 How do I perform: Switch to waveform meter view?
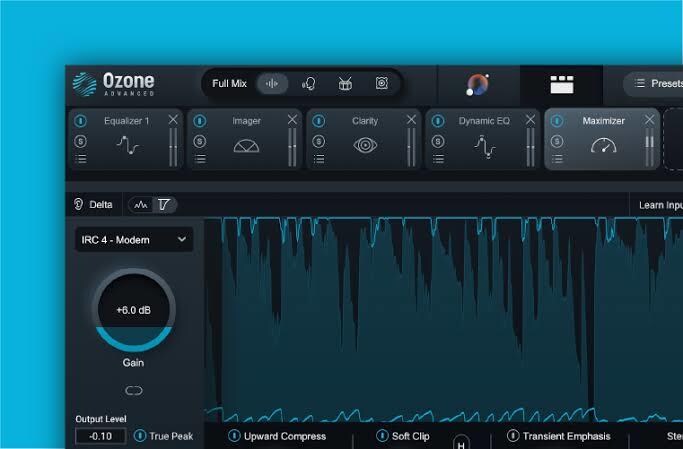point(141,205)
